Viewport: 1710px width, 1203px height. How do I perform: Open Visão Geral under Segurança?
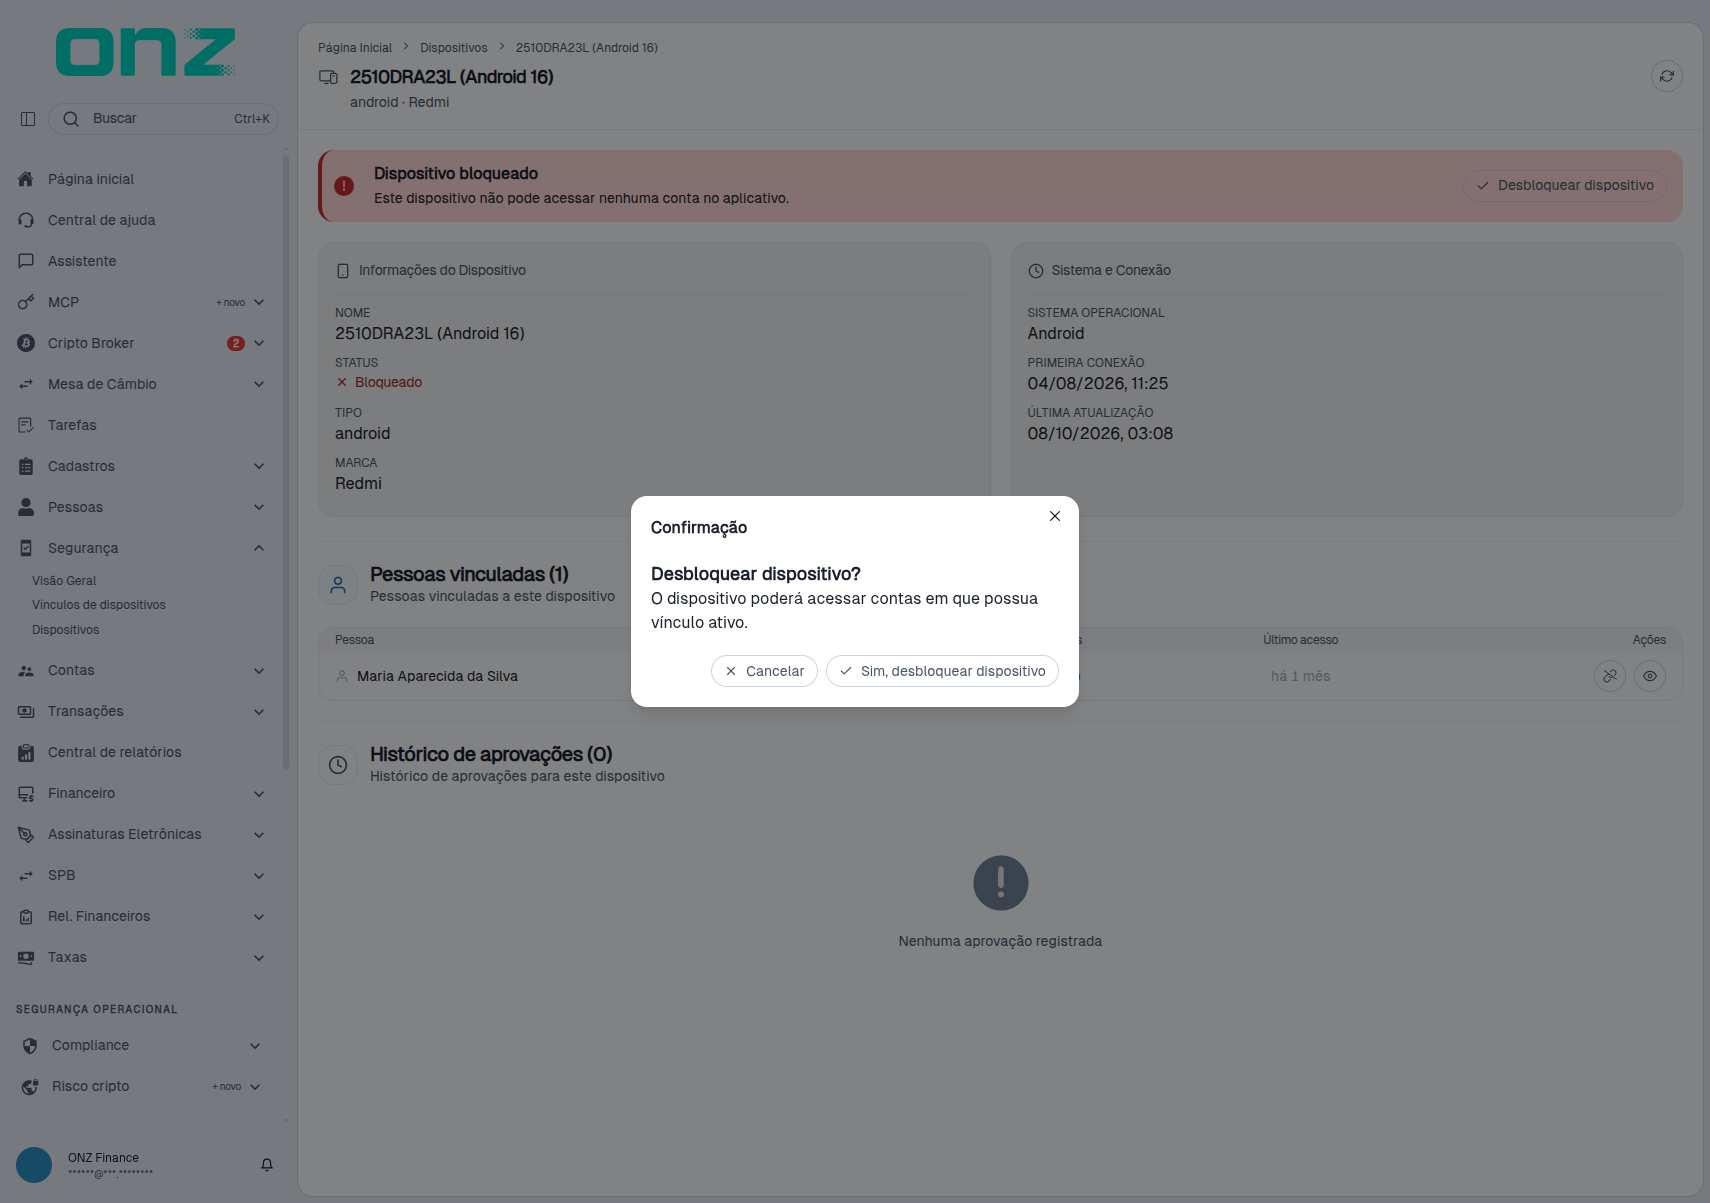pos(64,581)
